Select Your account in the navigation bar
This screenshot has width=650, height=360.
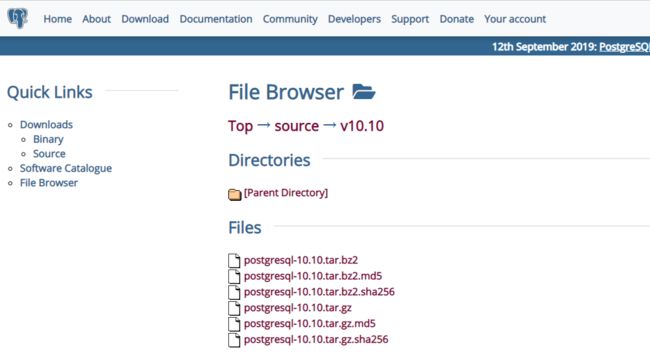tap(515, 19)
